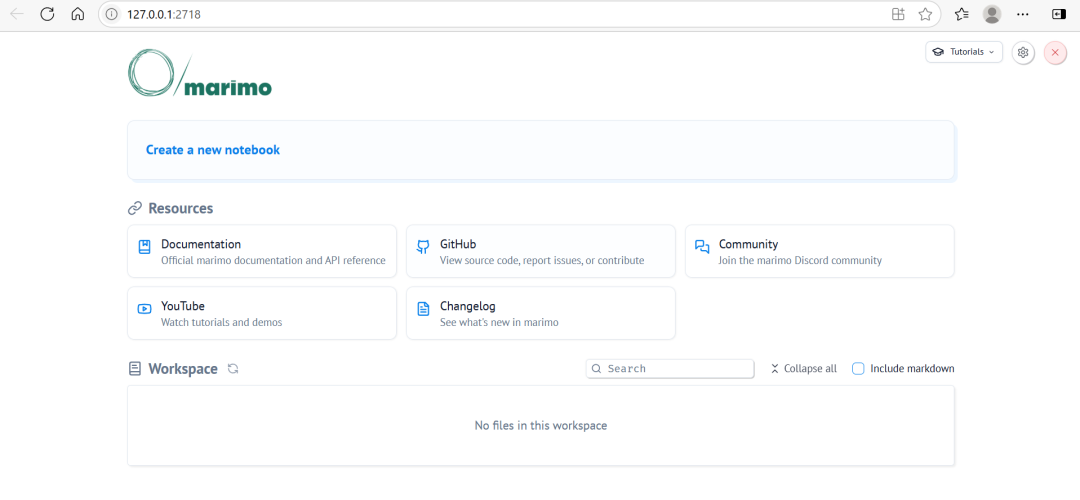
Task: Reload the browser page
Action: 47,14
